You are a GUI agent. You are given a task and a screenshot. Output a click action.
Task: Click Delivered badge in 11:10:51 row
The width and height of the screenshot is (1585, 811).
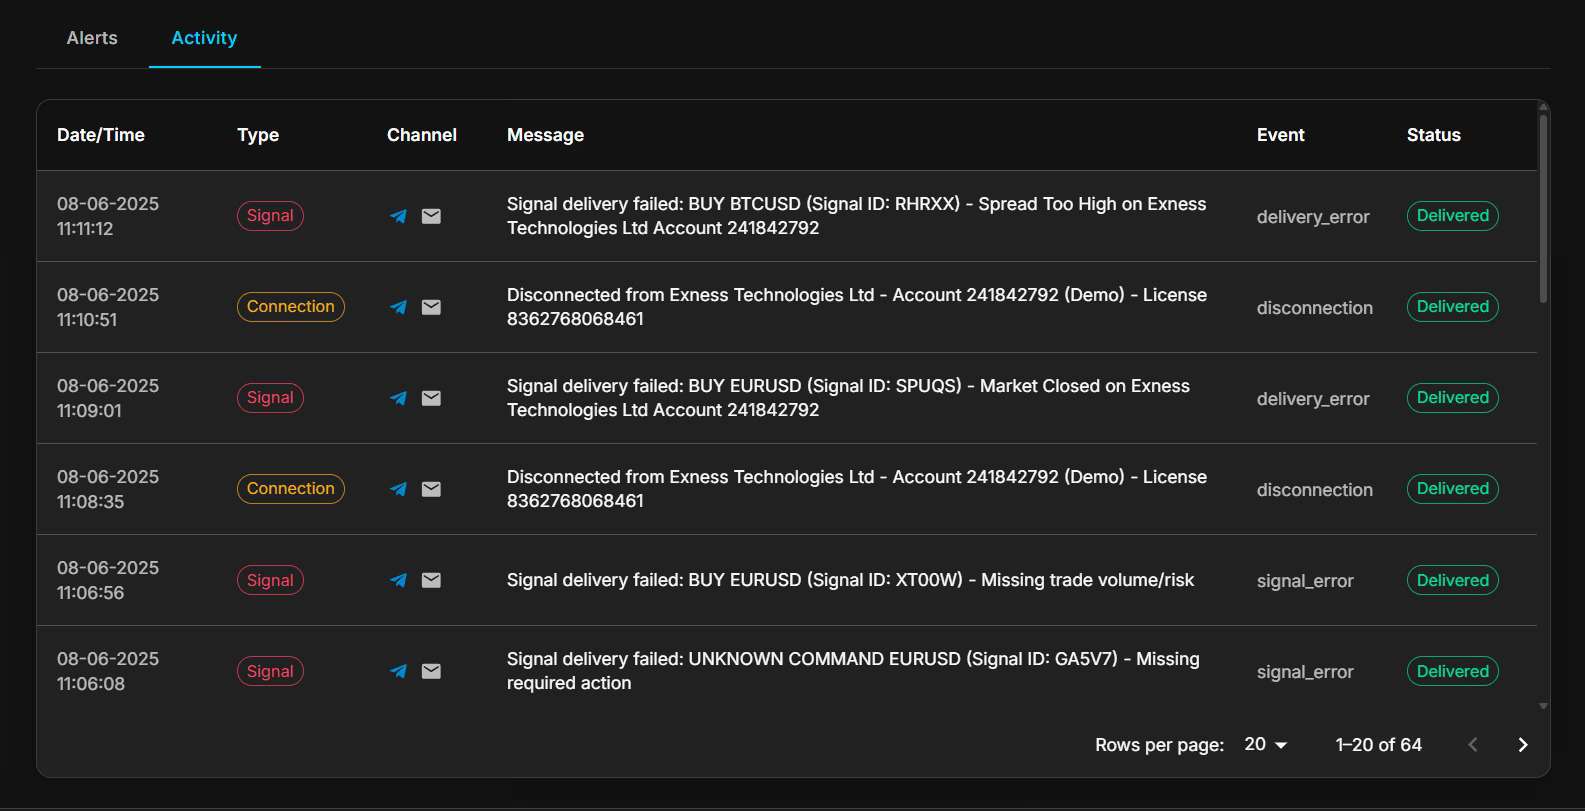pyautogui.click(x=1453, y=307)
